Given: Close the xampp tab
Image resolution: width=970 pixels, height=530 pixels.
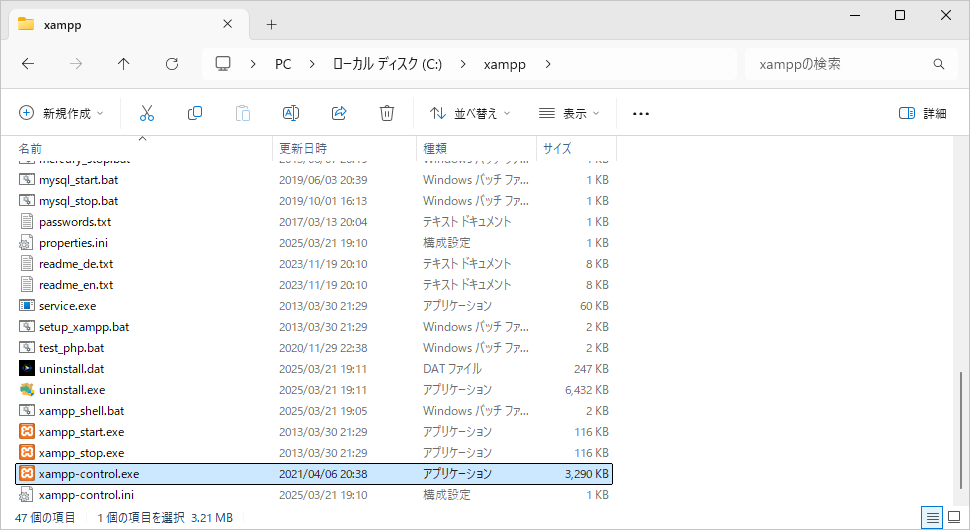Looking at the screenshot, I should pos(228,24).
